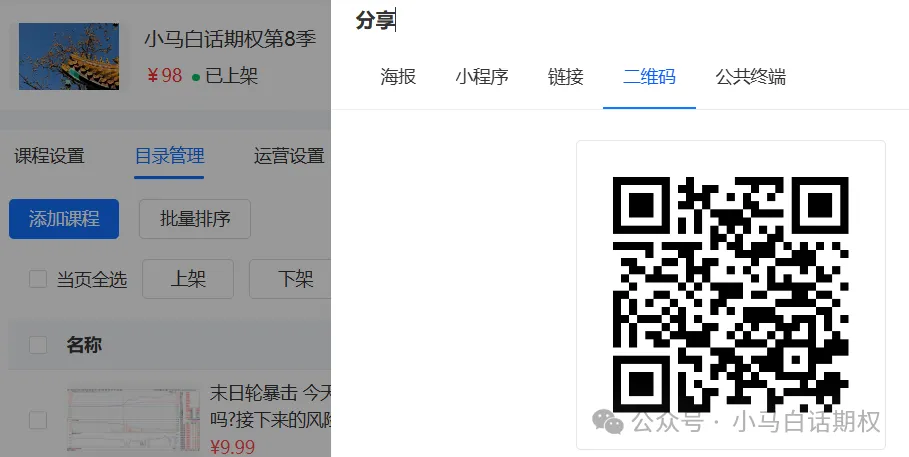Go to the 课程设置 tab
The width and height of the screenshot is (909, 457).
(49, 156)
